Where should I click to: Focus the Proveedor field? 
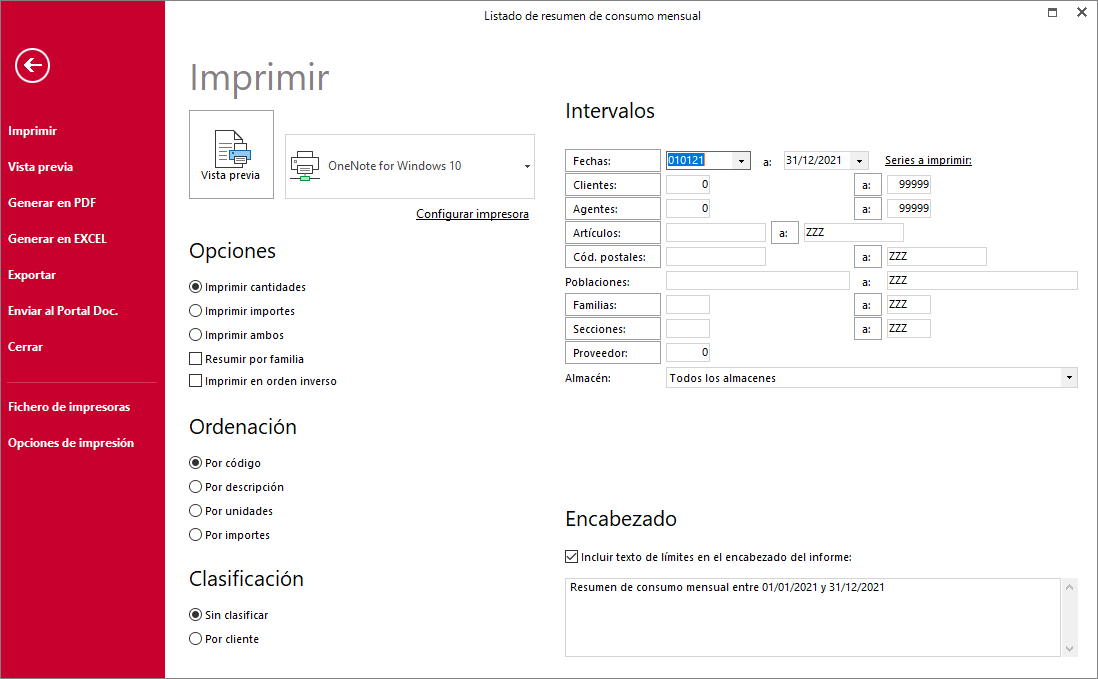(688, 352)
